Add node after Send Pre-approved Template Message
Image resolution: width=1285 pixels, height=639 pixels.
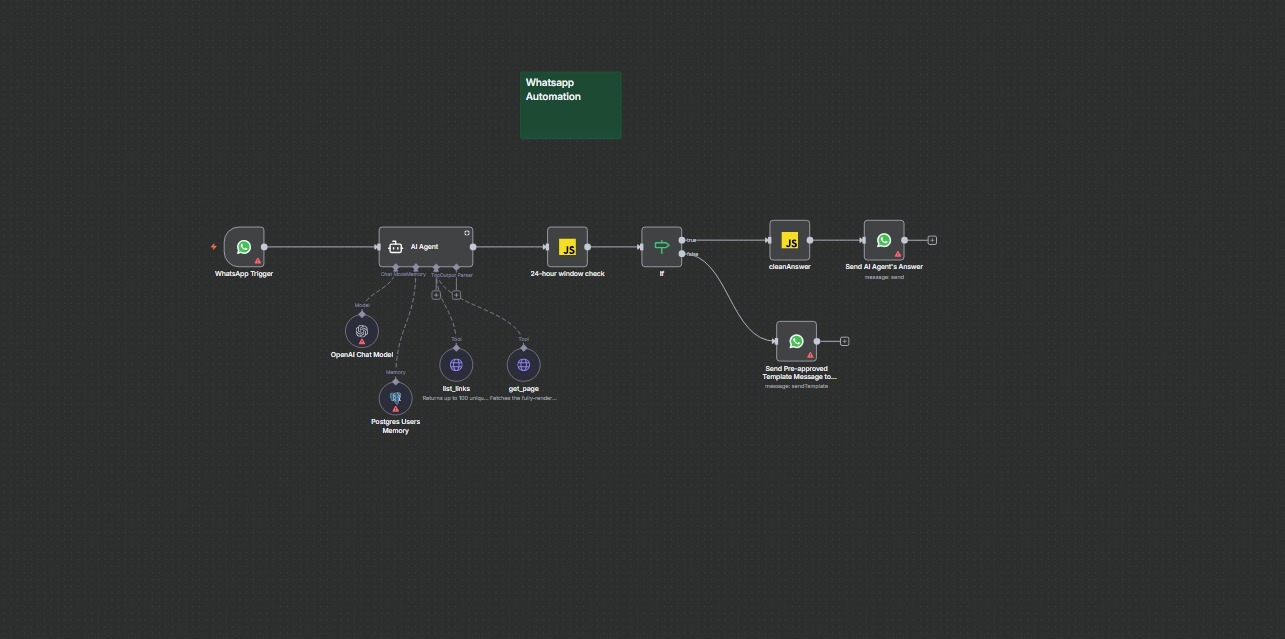click(844, 341)
